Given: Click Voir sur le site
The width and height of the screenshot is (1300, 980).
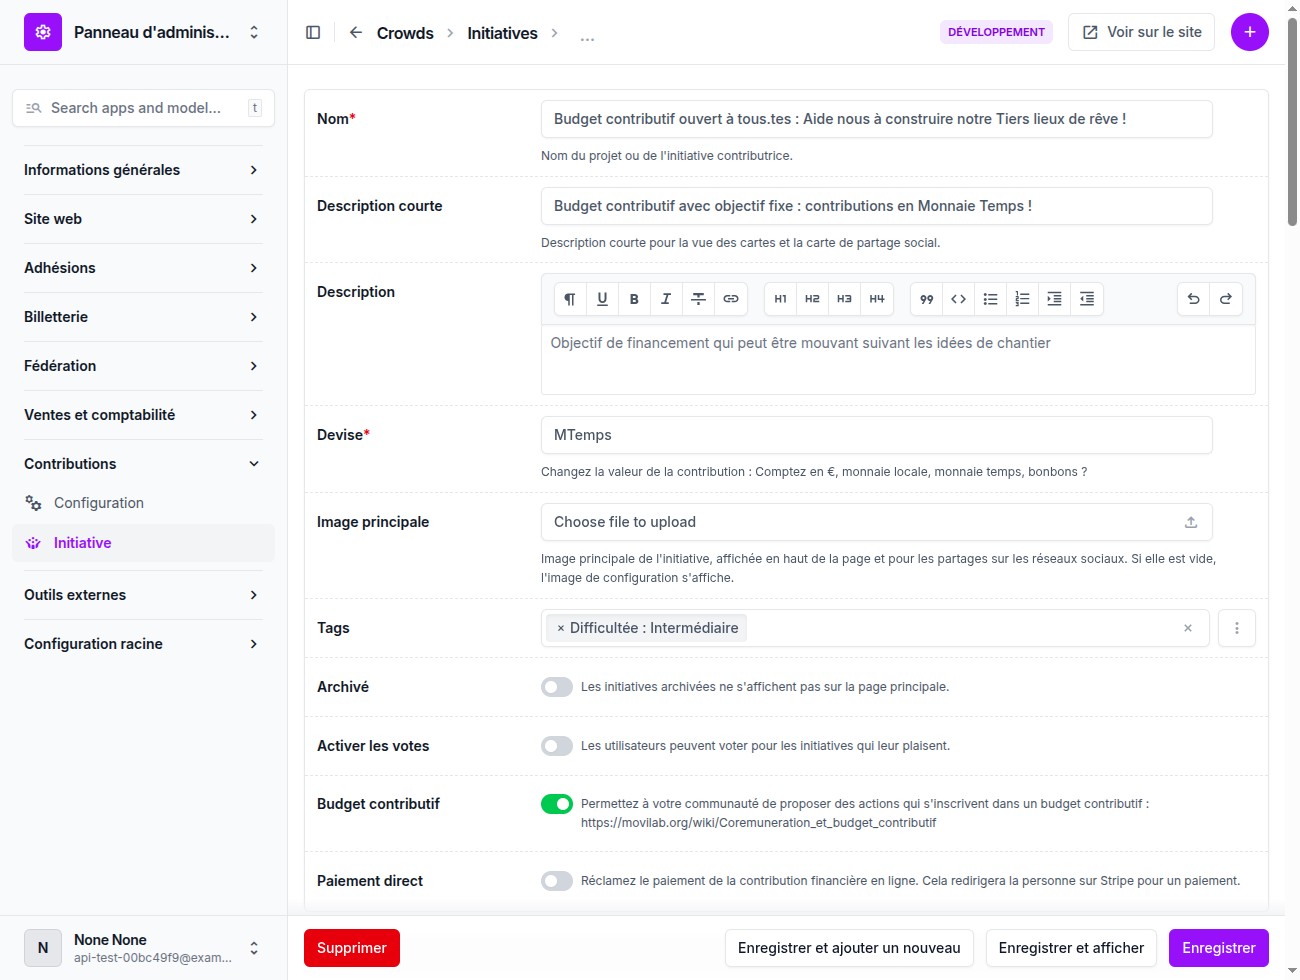Looking at the screenshot, I should (x=1141, y=32).
